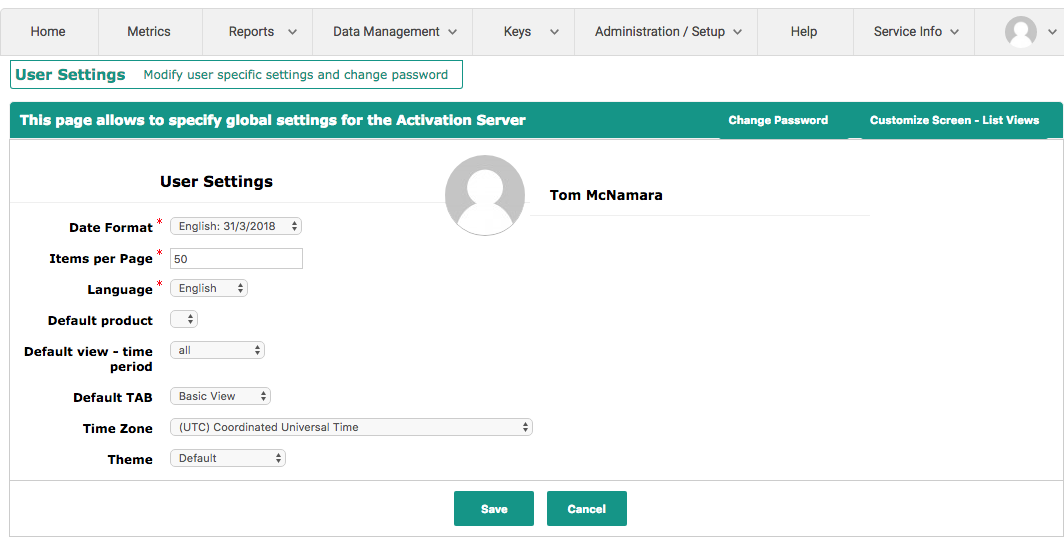Open the Change Password link
1064x538 pixels.
778,120
